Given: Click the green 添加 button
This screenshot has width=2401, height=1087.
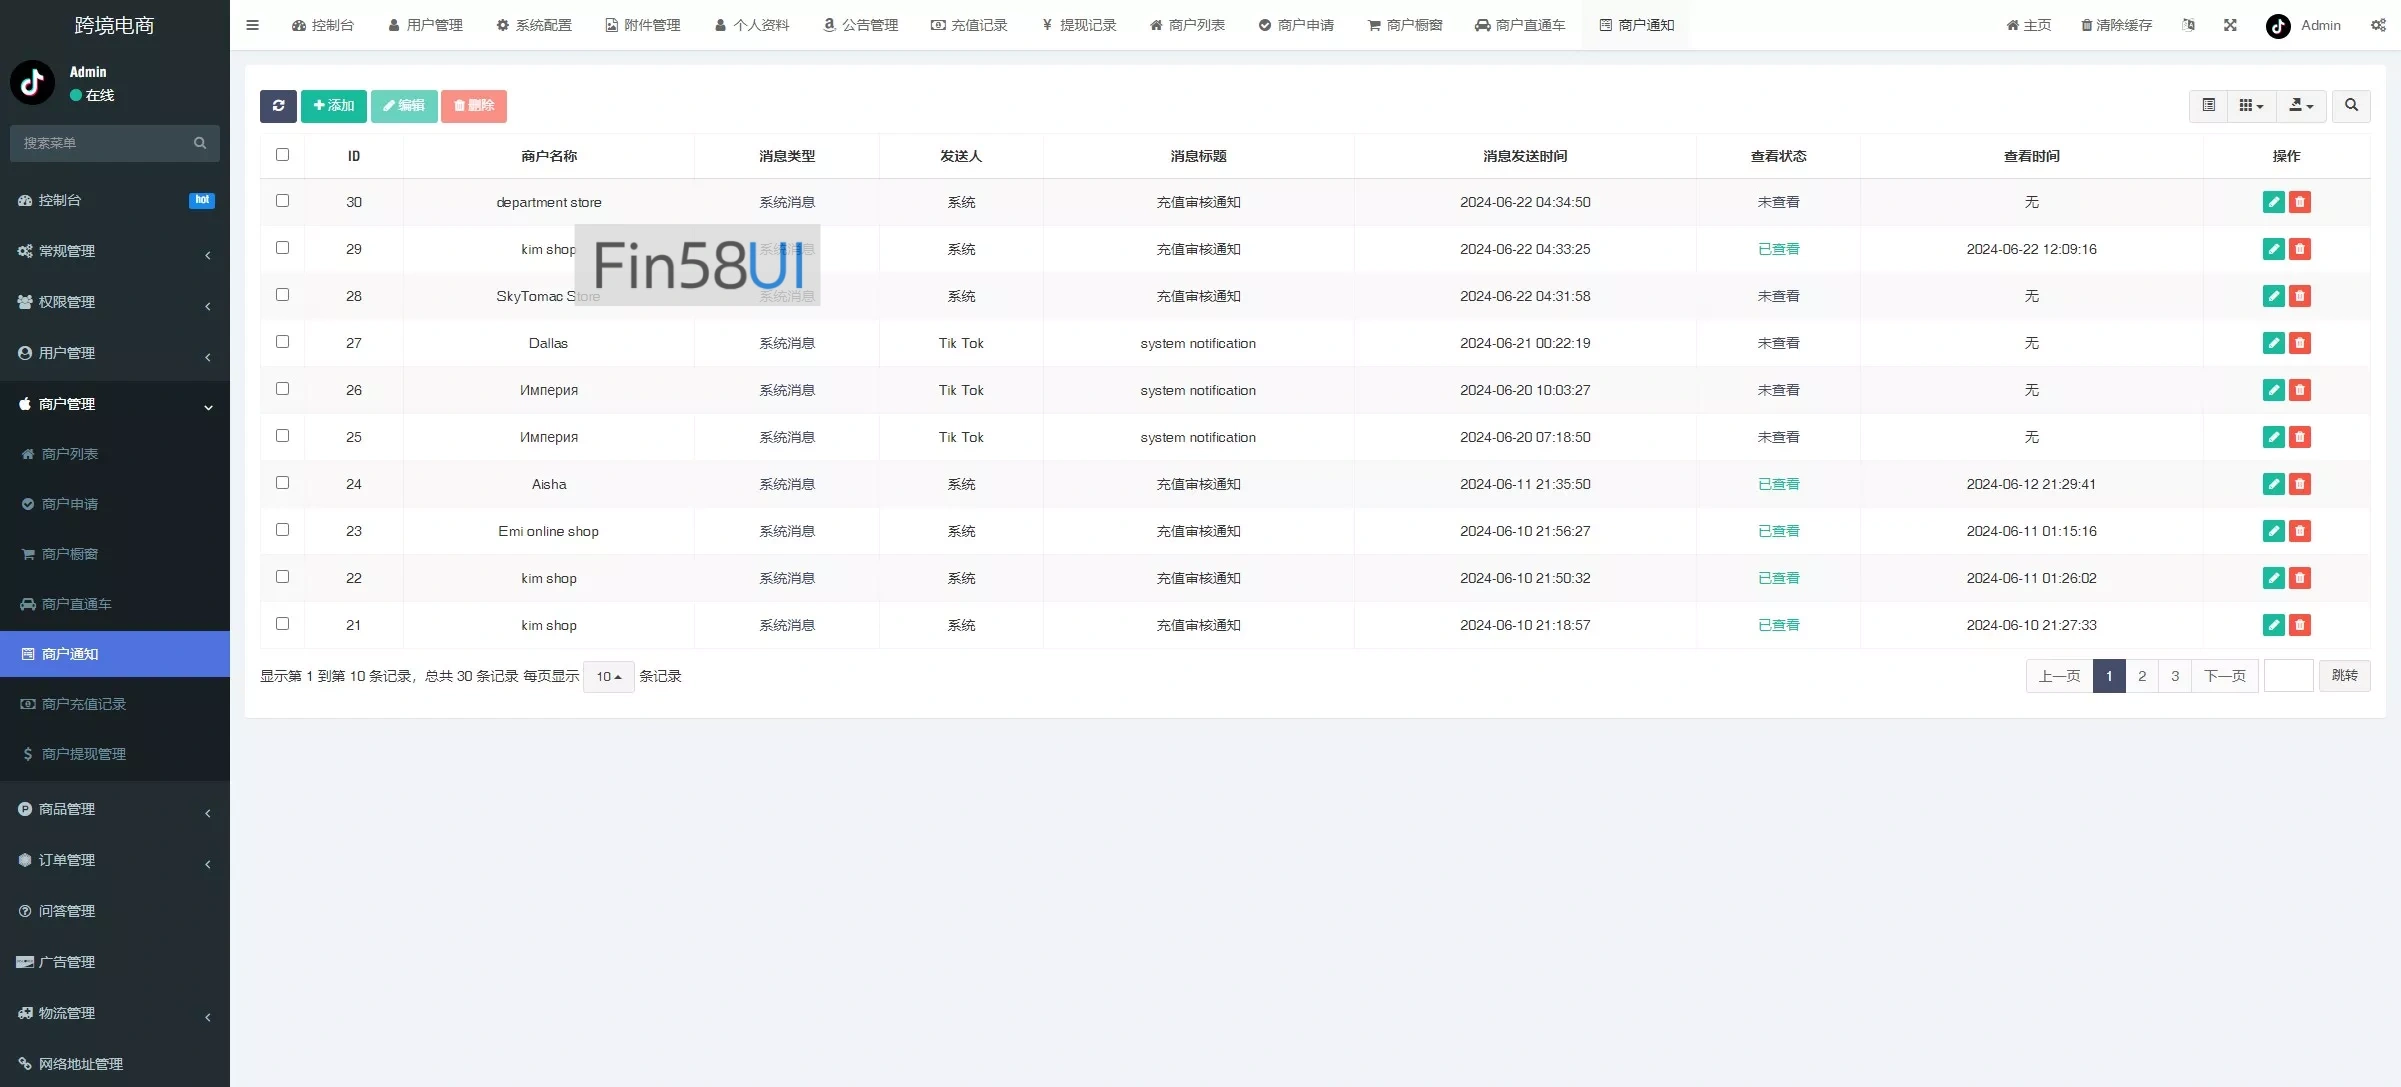Looking at the screenshot, I should pos(334,106).
